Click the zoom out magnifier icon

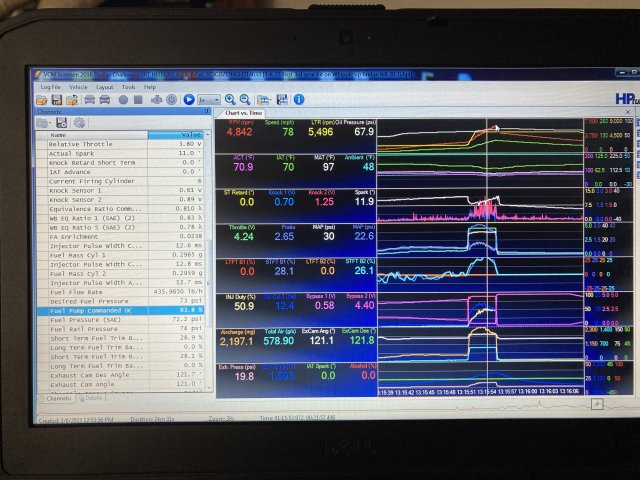click(245, 100)
